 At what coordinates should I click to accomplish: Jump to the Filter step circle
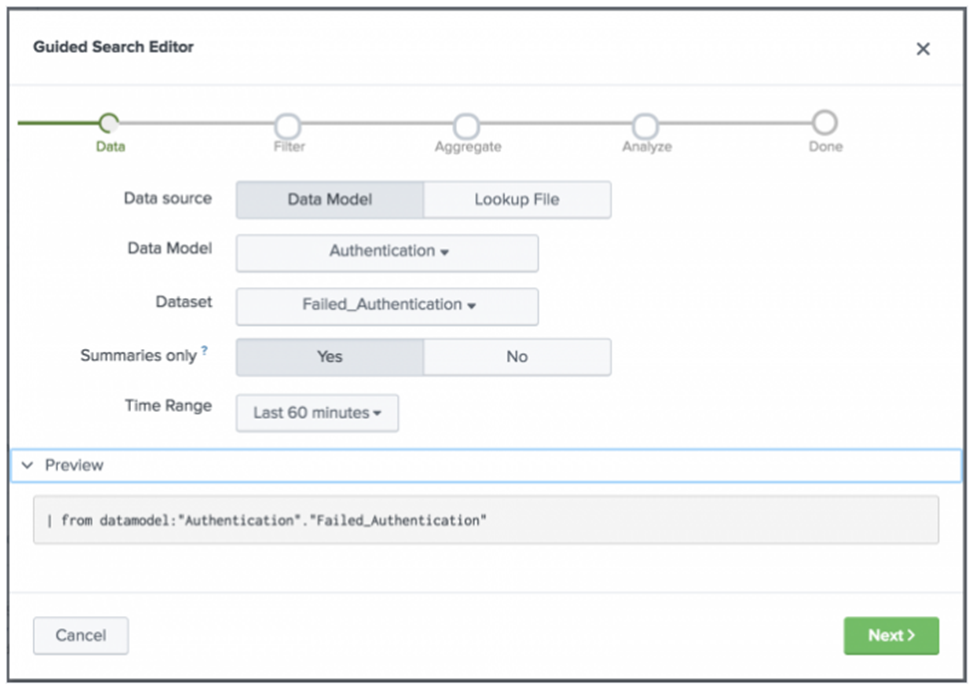[288, 125]
